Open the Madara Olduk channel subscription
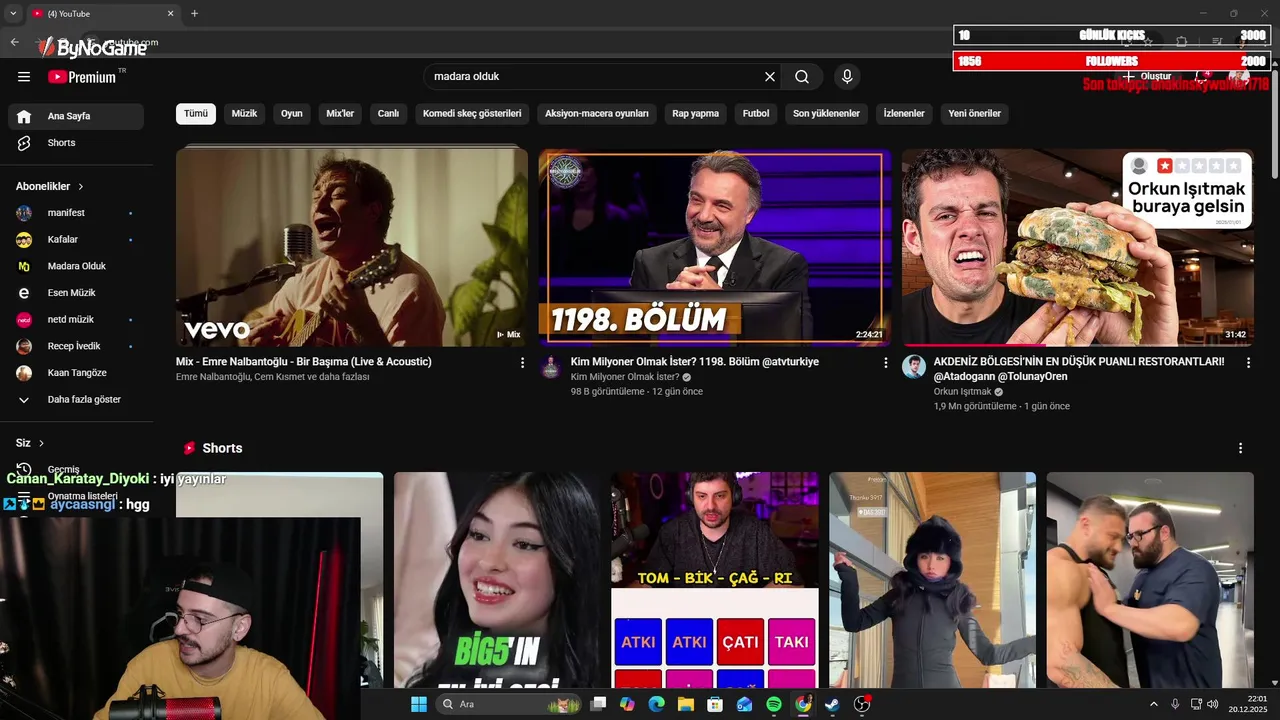 (x=76, y=266)
